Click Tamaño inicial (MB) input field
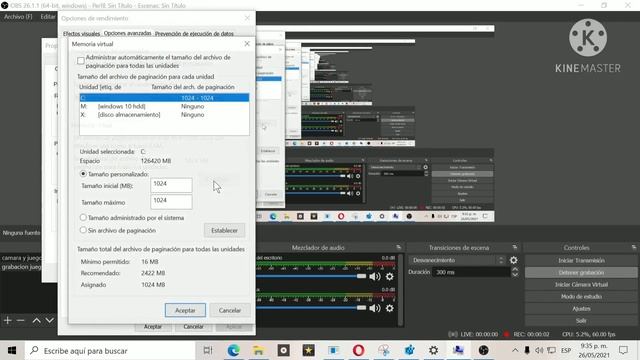This screenshot has height=360, width=640. tap(171, 185)
